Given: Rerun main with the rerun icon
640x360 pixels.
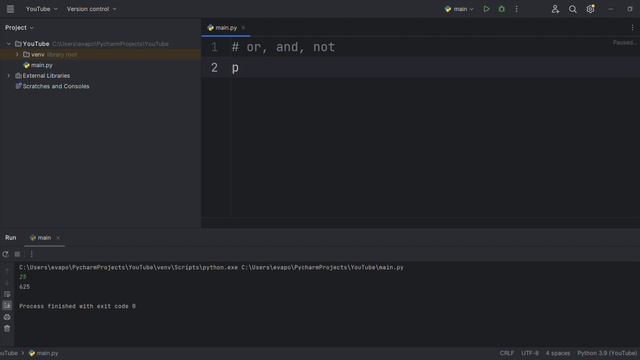Looking at the screenshot, I should click(x=5, y=254).
